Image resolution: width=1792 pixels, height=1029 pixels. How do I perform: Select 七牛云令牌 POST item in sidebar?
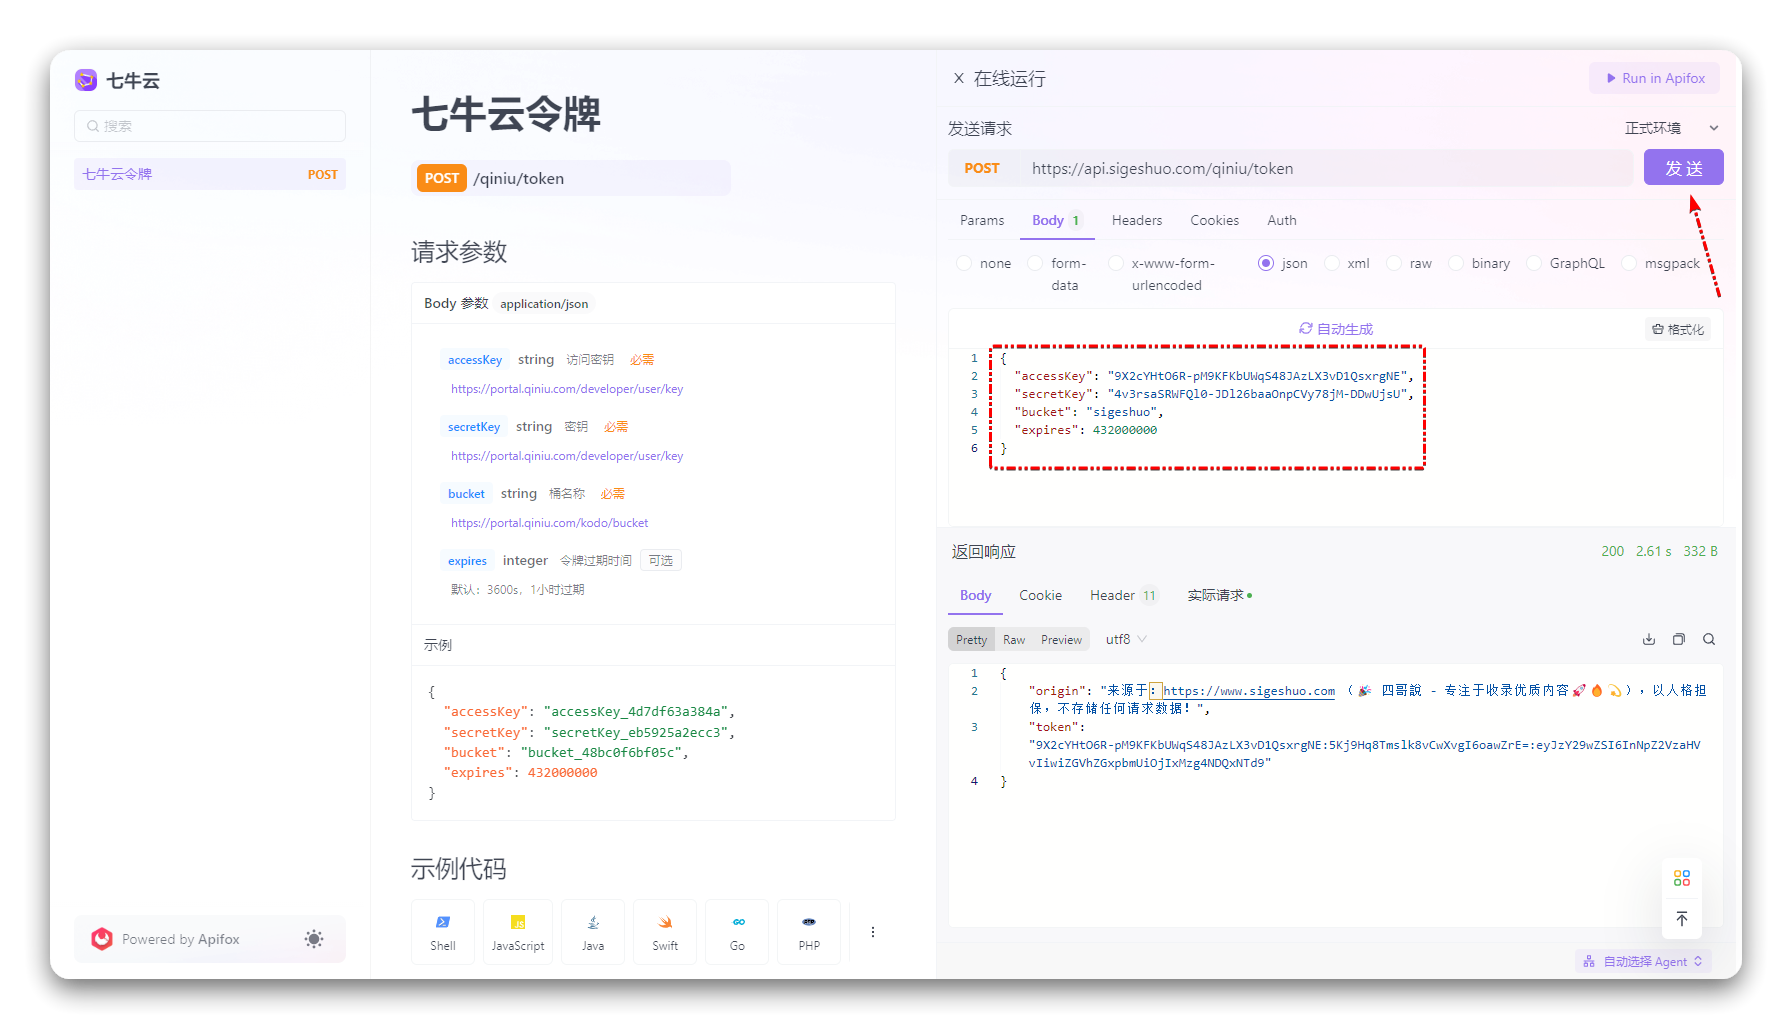(x=210, y=174)
